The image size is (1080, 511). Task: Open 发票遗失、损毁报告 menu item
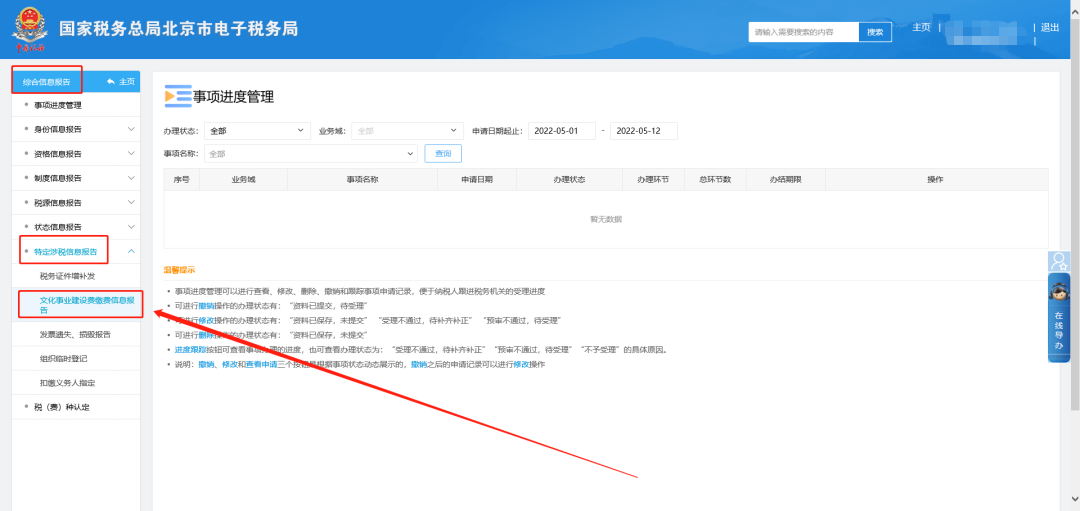[75, 334]
